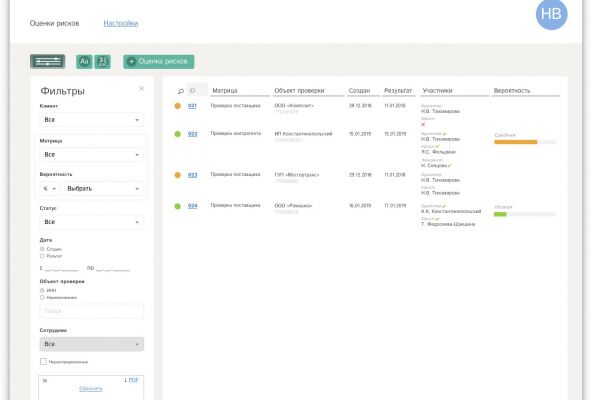Sort by the Вероятность column header

[x=512, y=91]
